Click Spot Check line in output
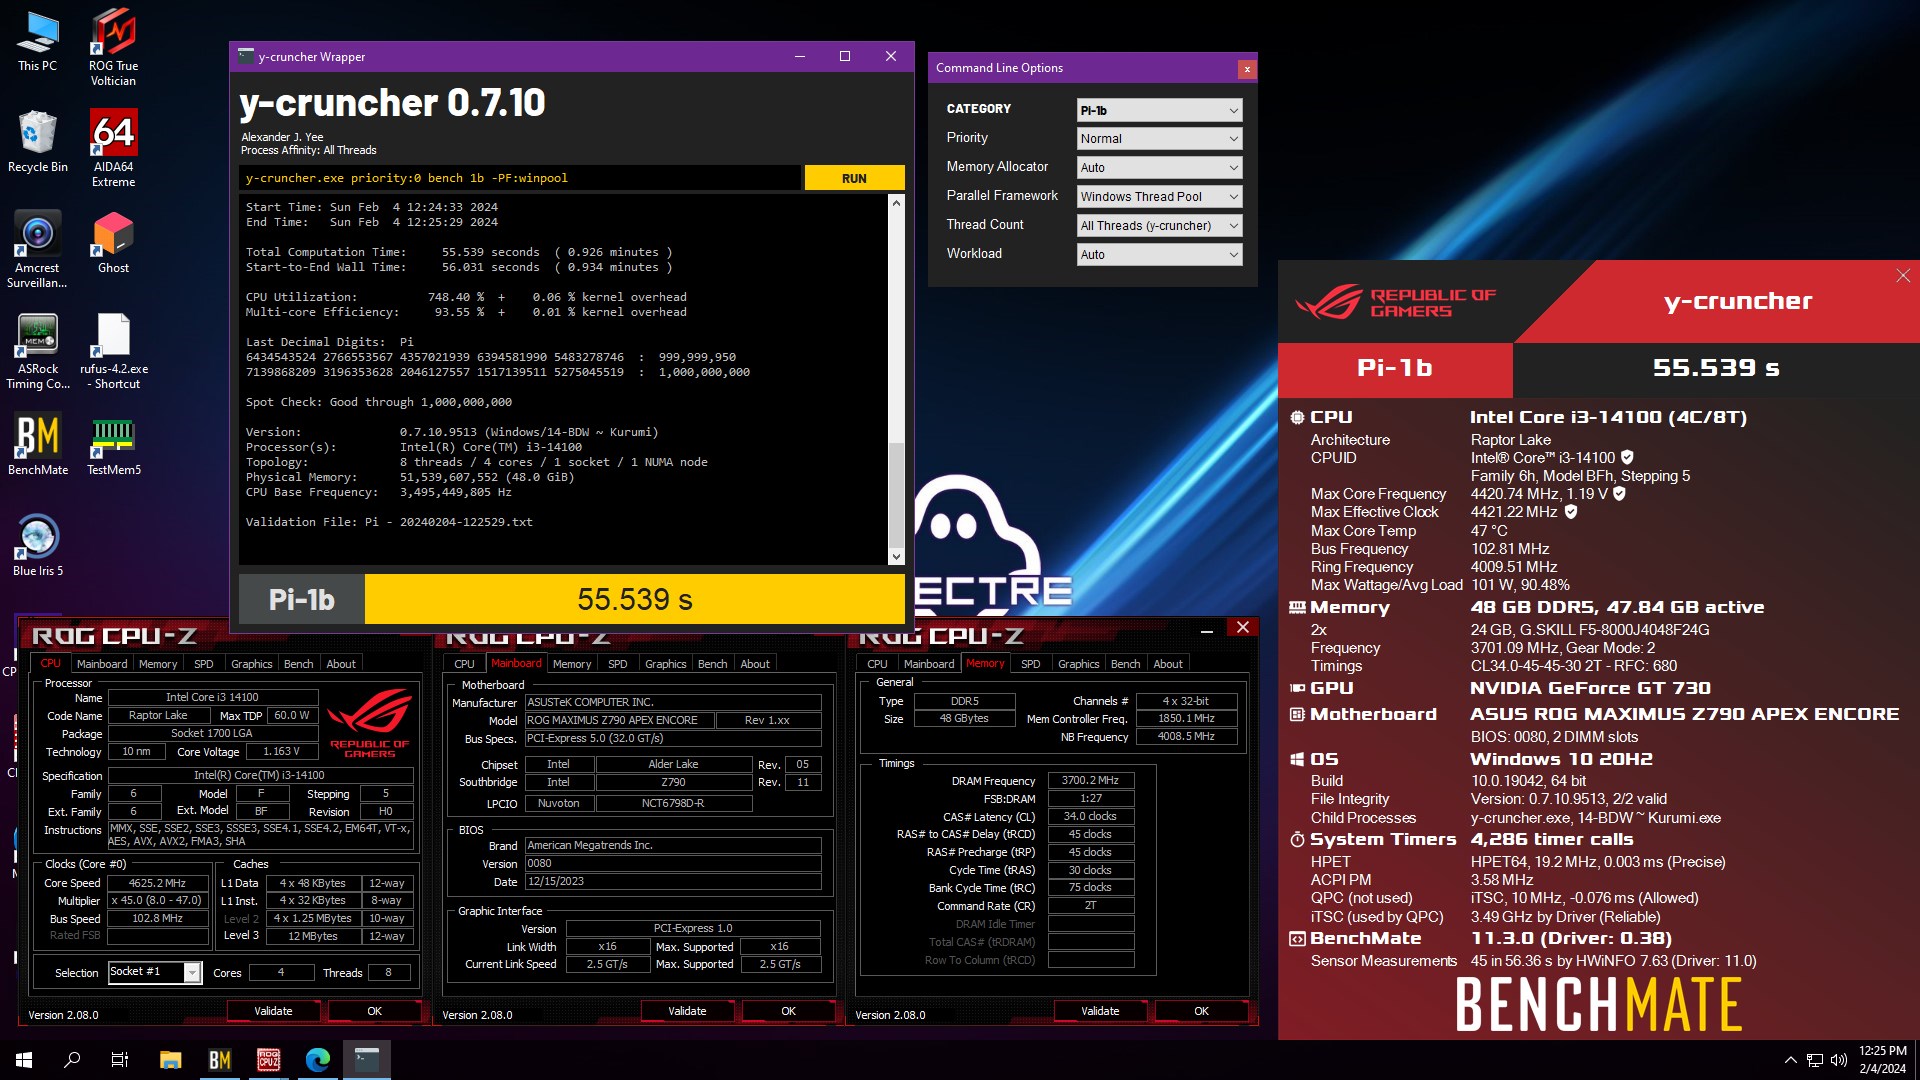 [379, 402]
